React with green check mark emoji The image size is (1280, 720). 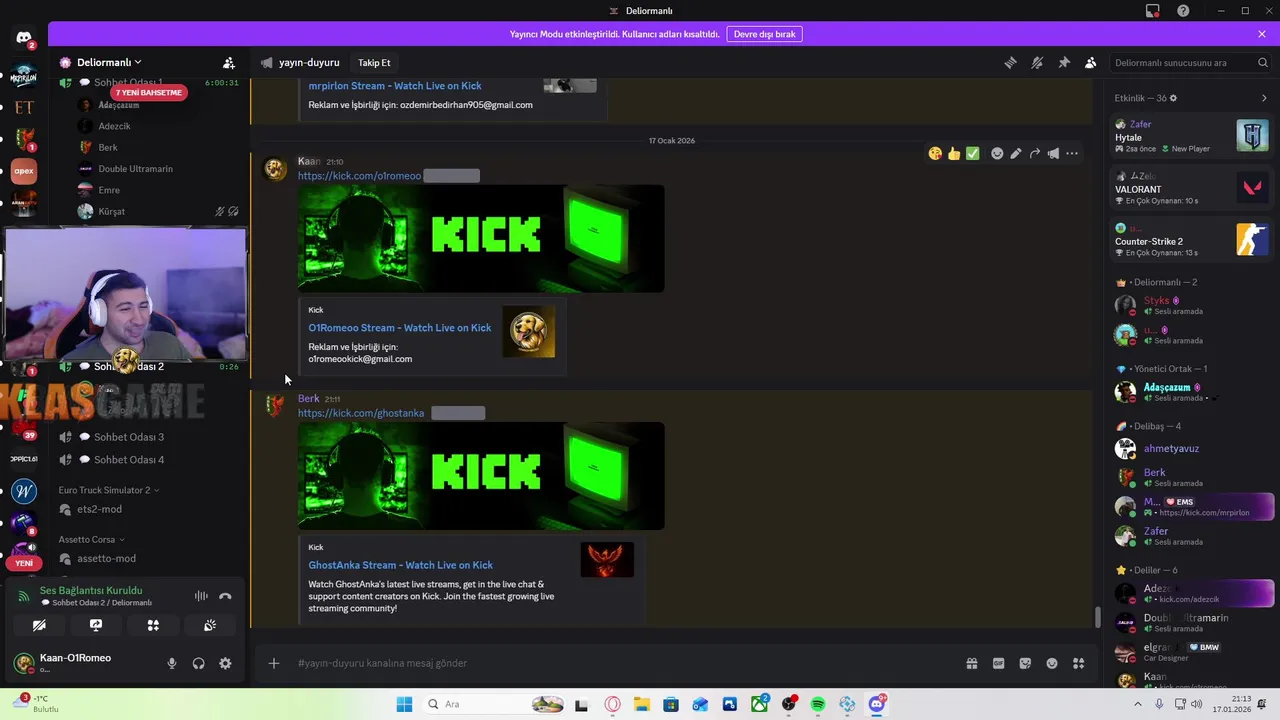tap(973, 153)
